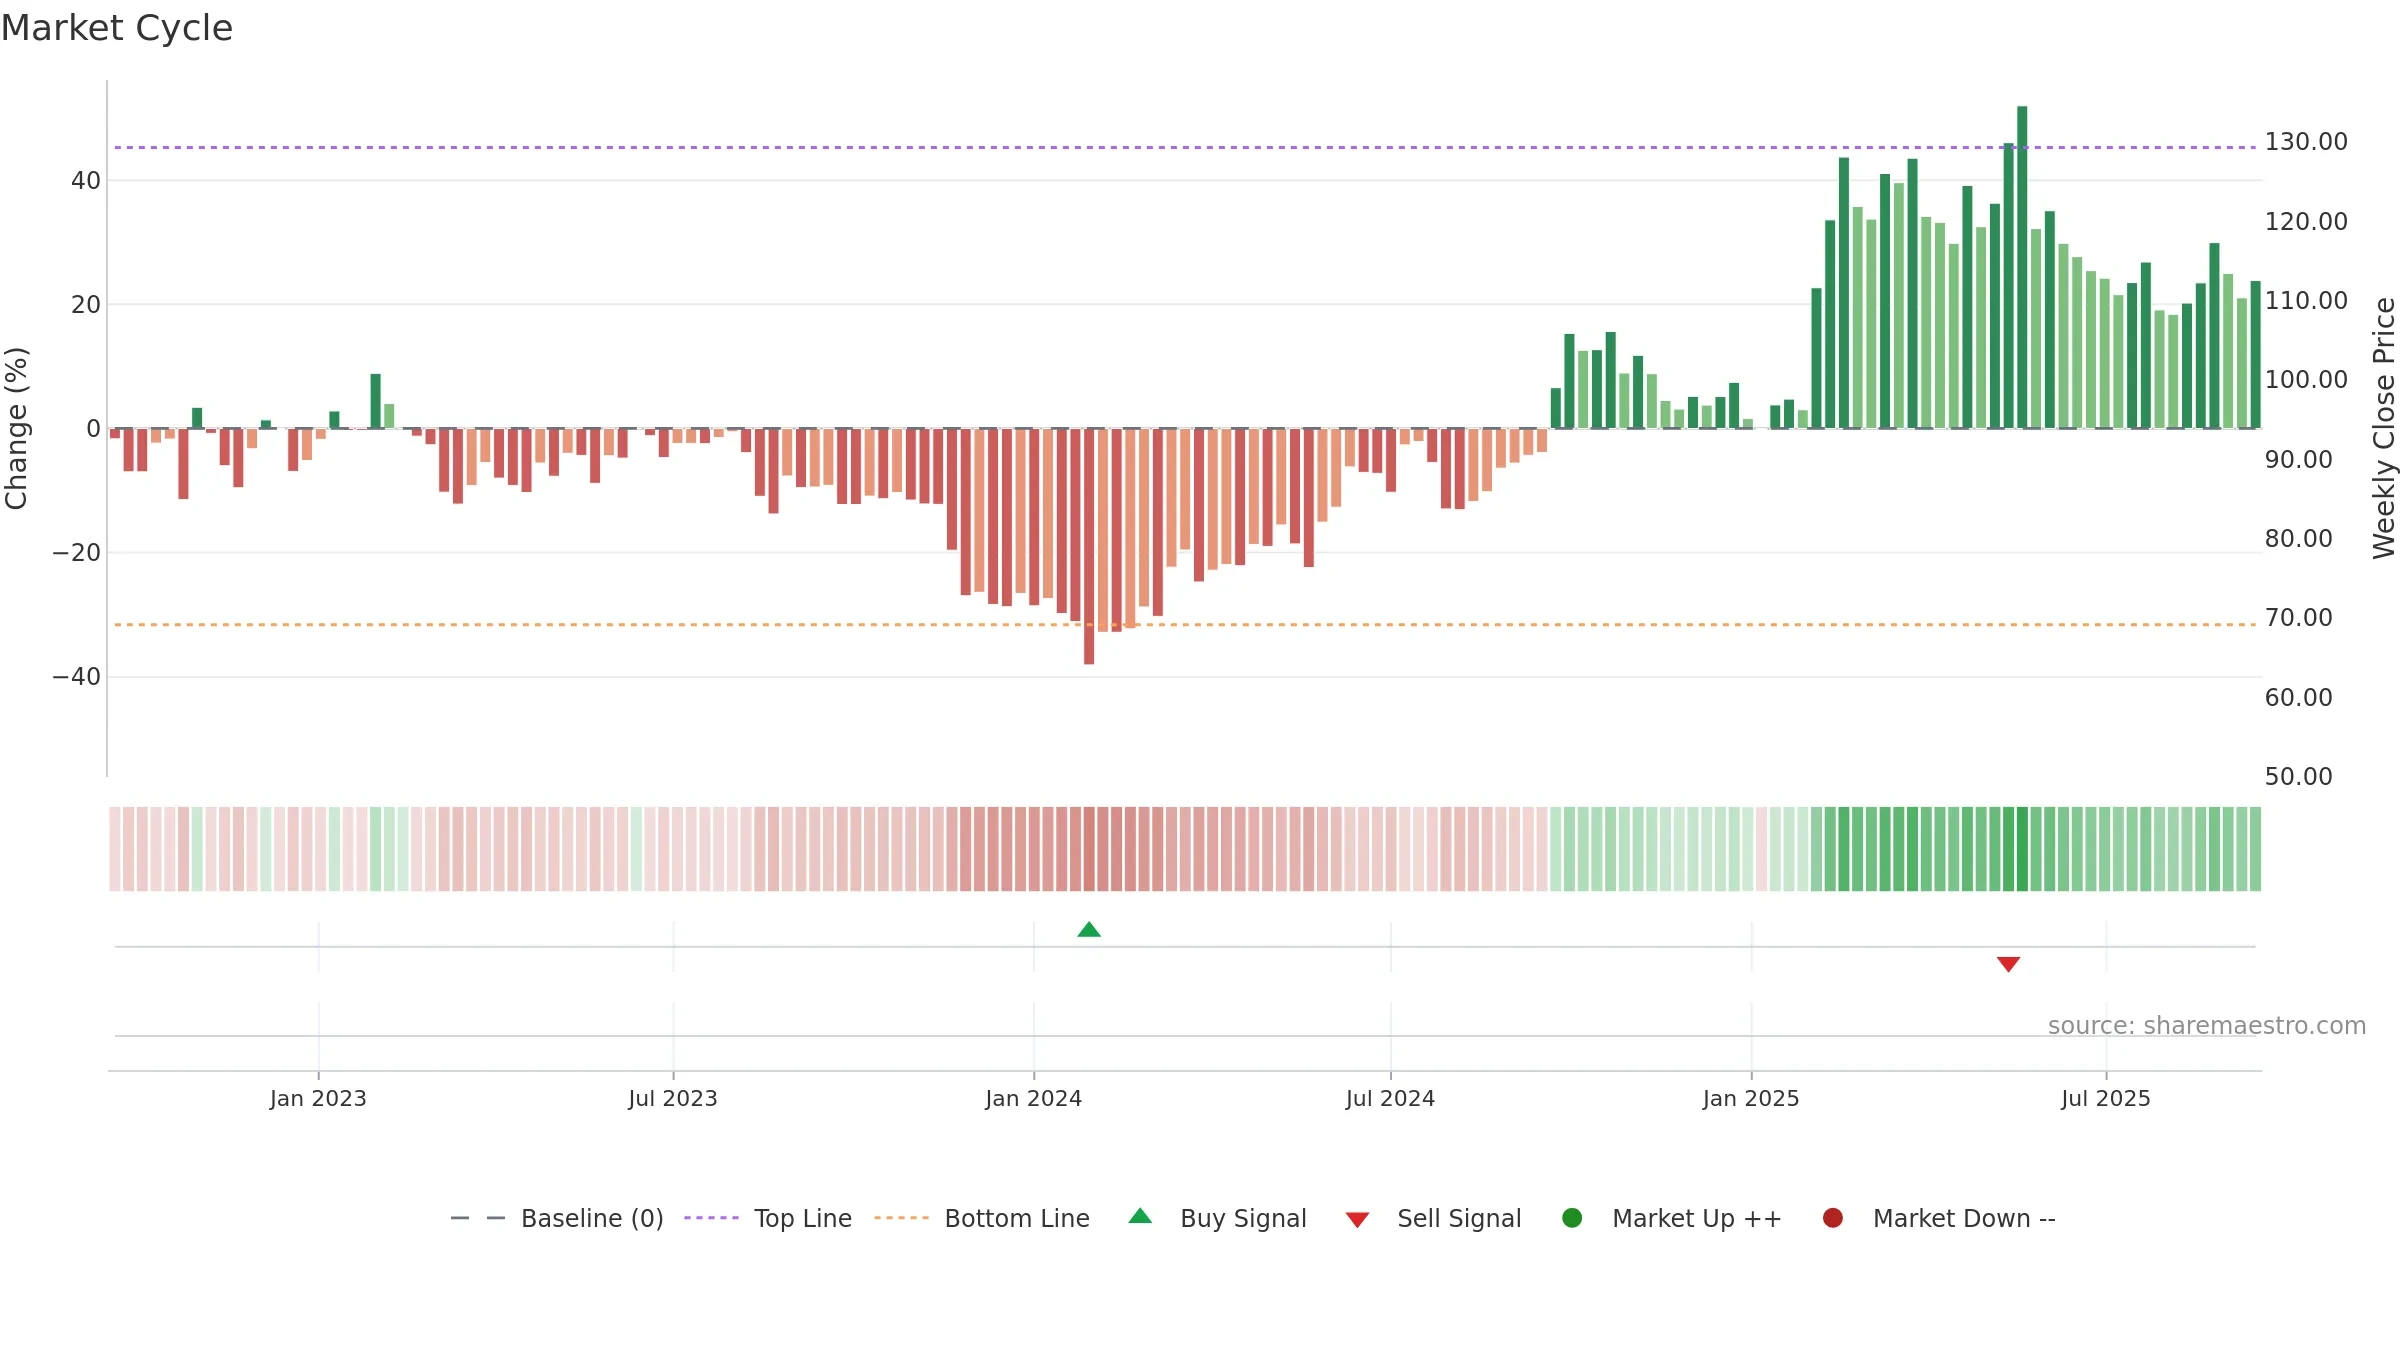Click the Jul 2023 axis label
Viewport: 2400px width, 1350px height.
673,1098
